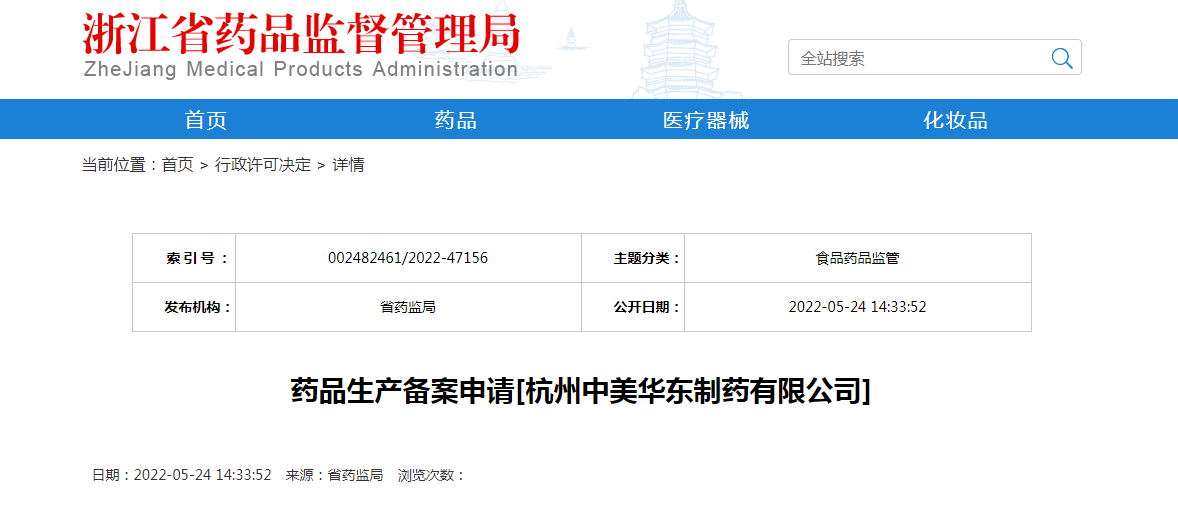Click the 食品药品监管 category cell

(857, 259)
